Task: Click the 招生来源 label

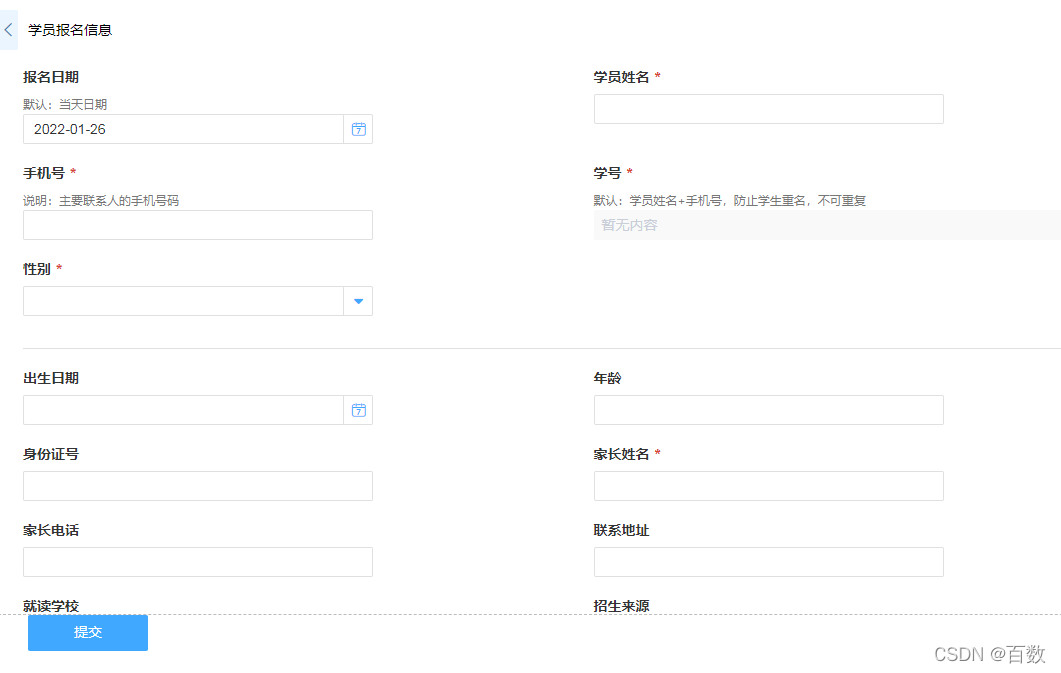Action: point(621,606)
